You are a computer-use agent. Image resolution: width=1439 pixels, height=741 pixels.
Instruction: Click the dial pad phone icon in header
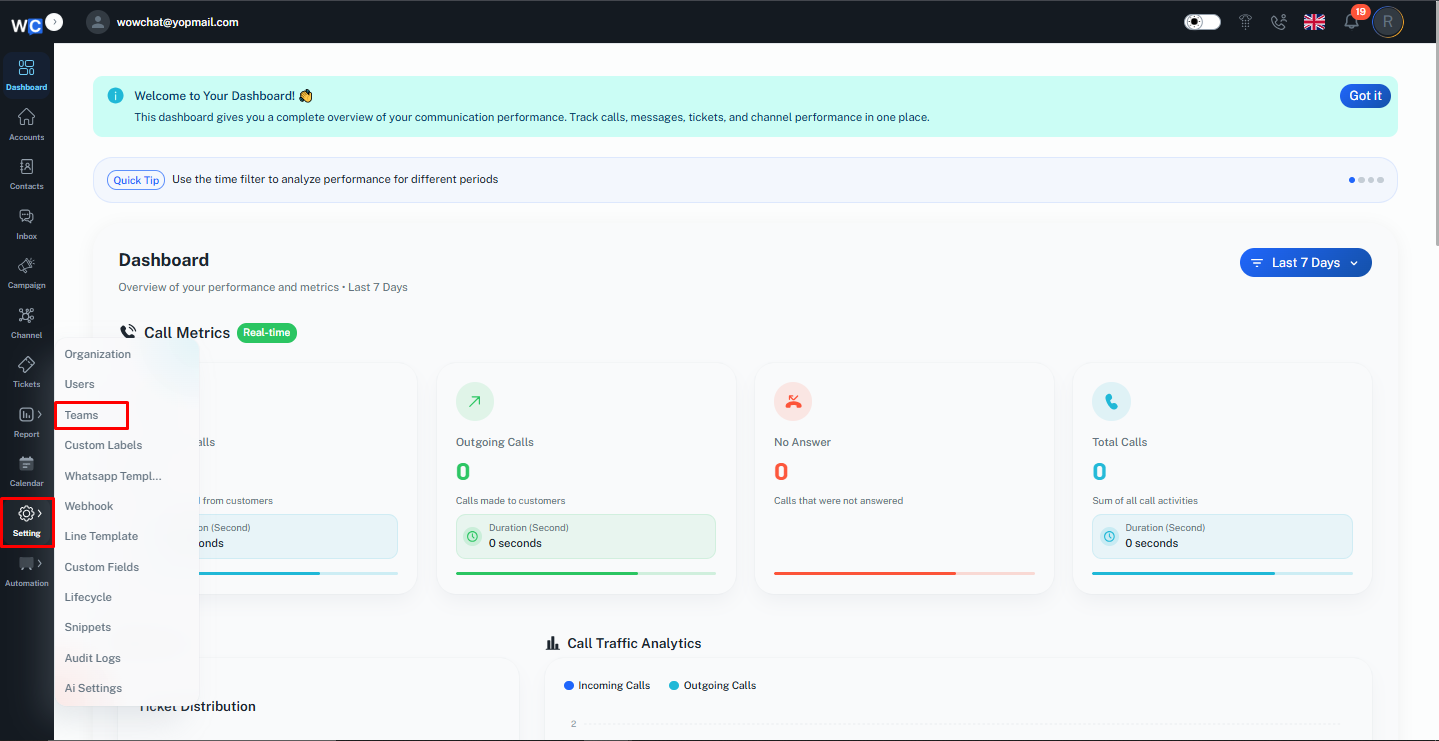pos(1246,22)
